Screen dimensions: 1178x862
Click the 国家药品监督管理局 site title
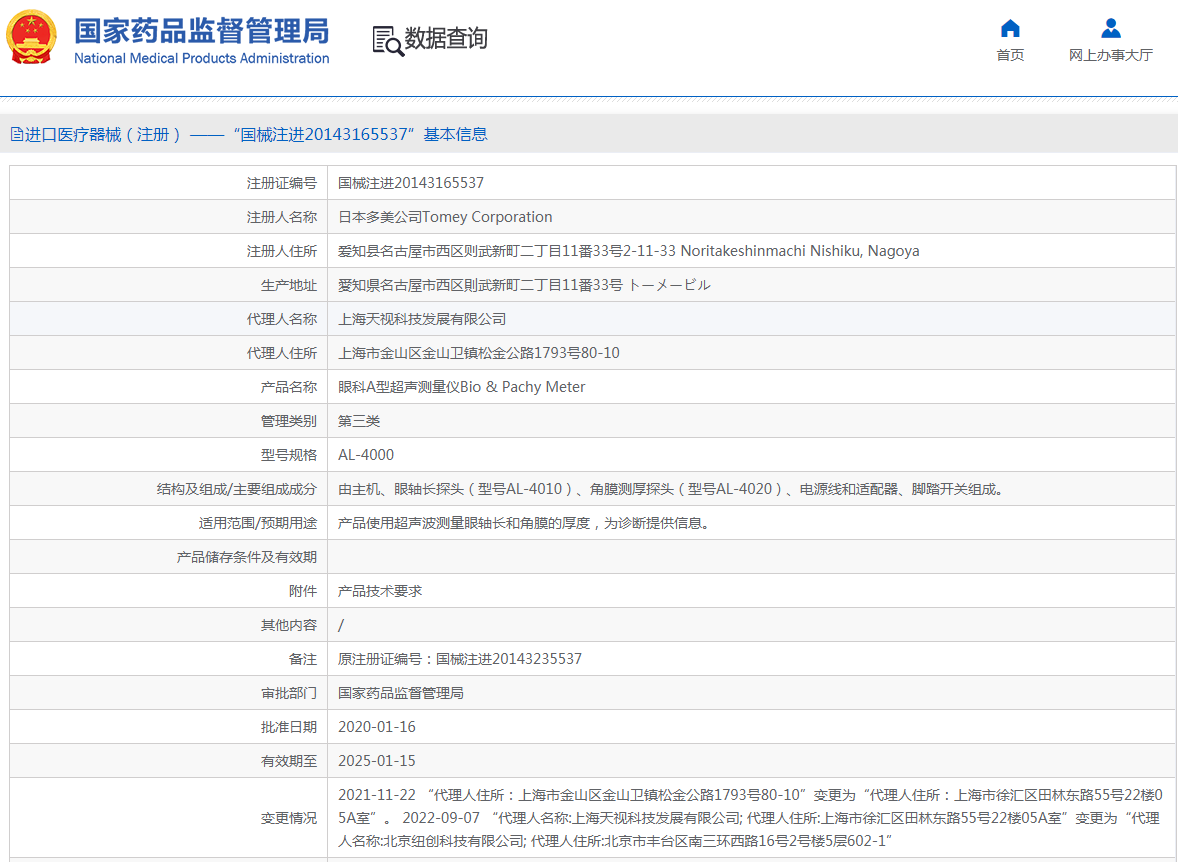coord(201,30)
